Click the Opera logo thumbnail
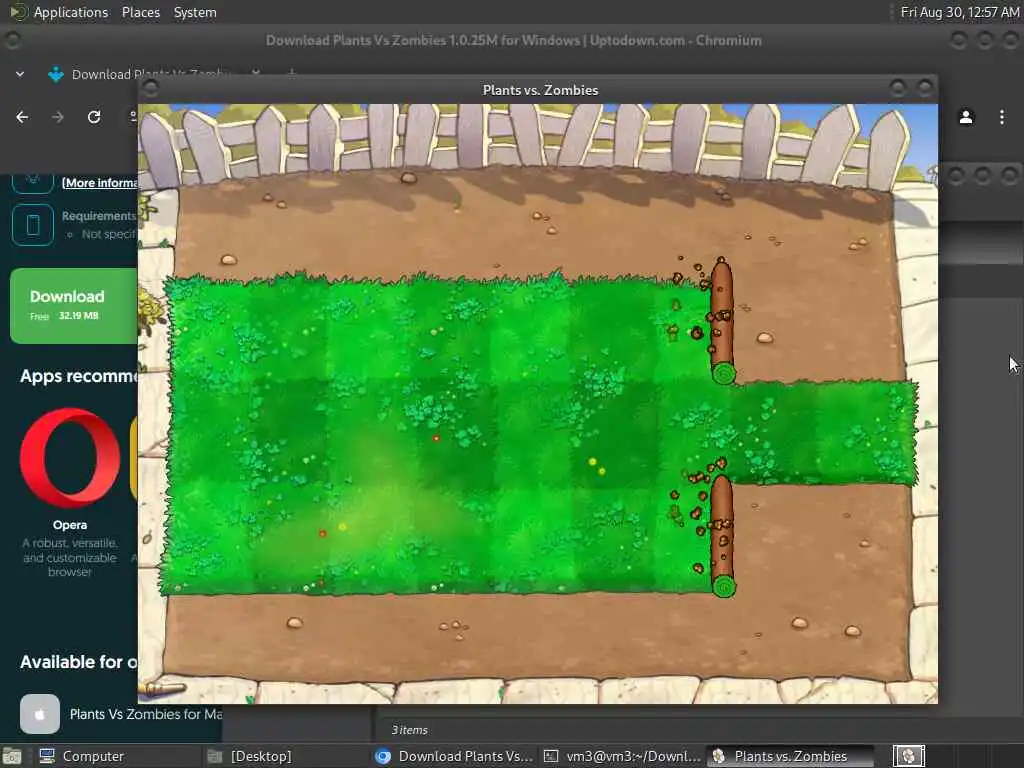The image size is (1024, 768). pyautogui.click(x=70, y=458)
